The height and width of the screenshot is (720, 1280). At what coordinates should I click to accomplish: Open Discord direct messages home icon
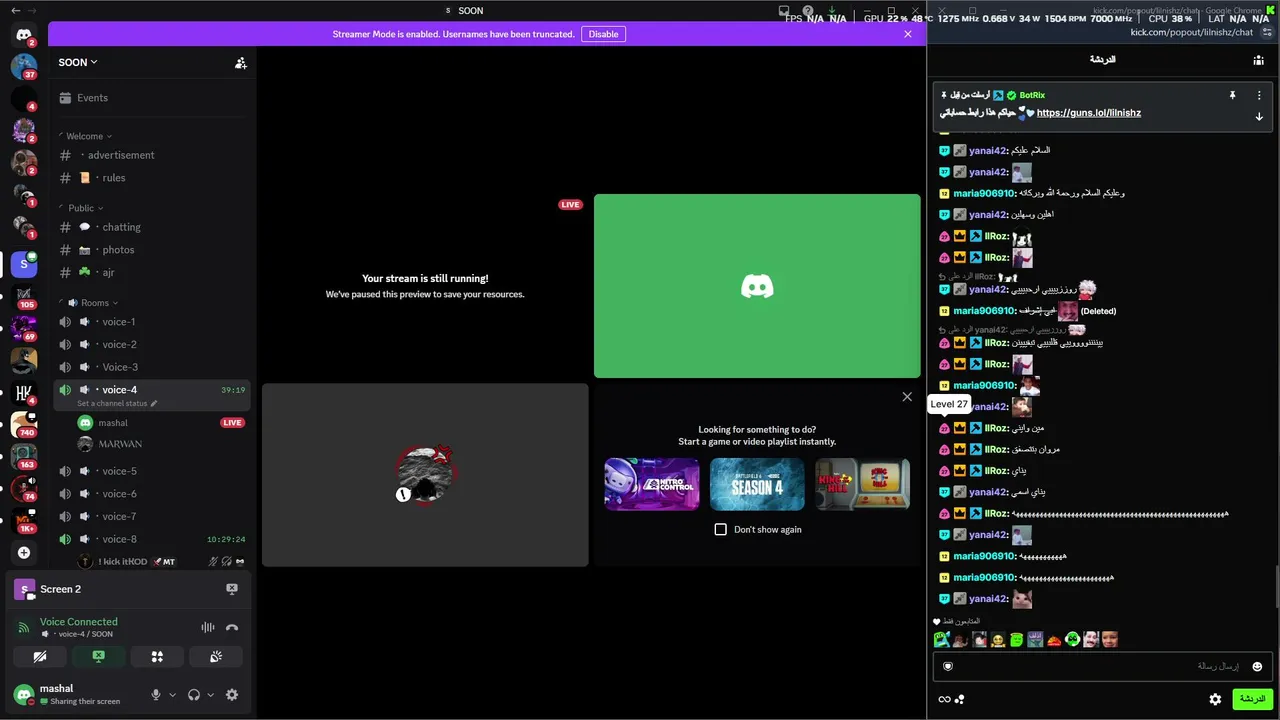point(24,34)
